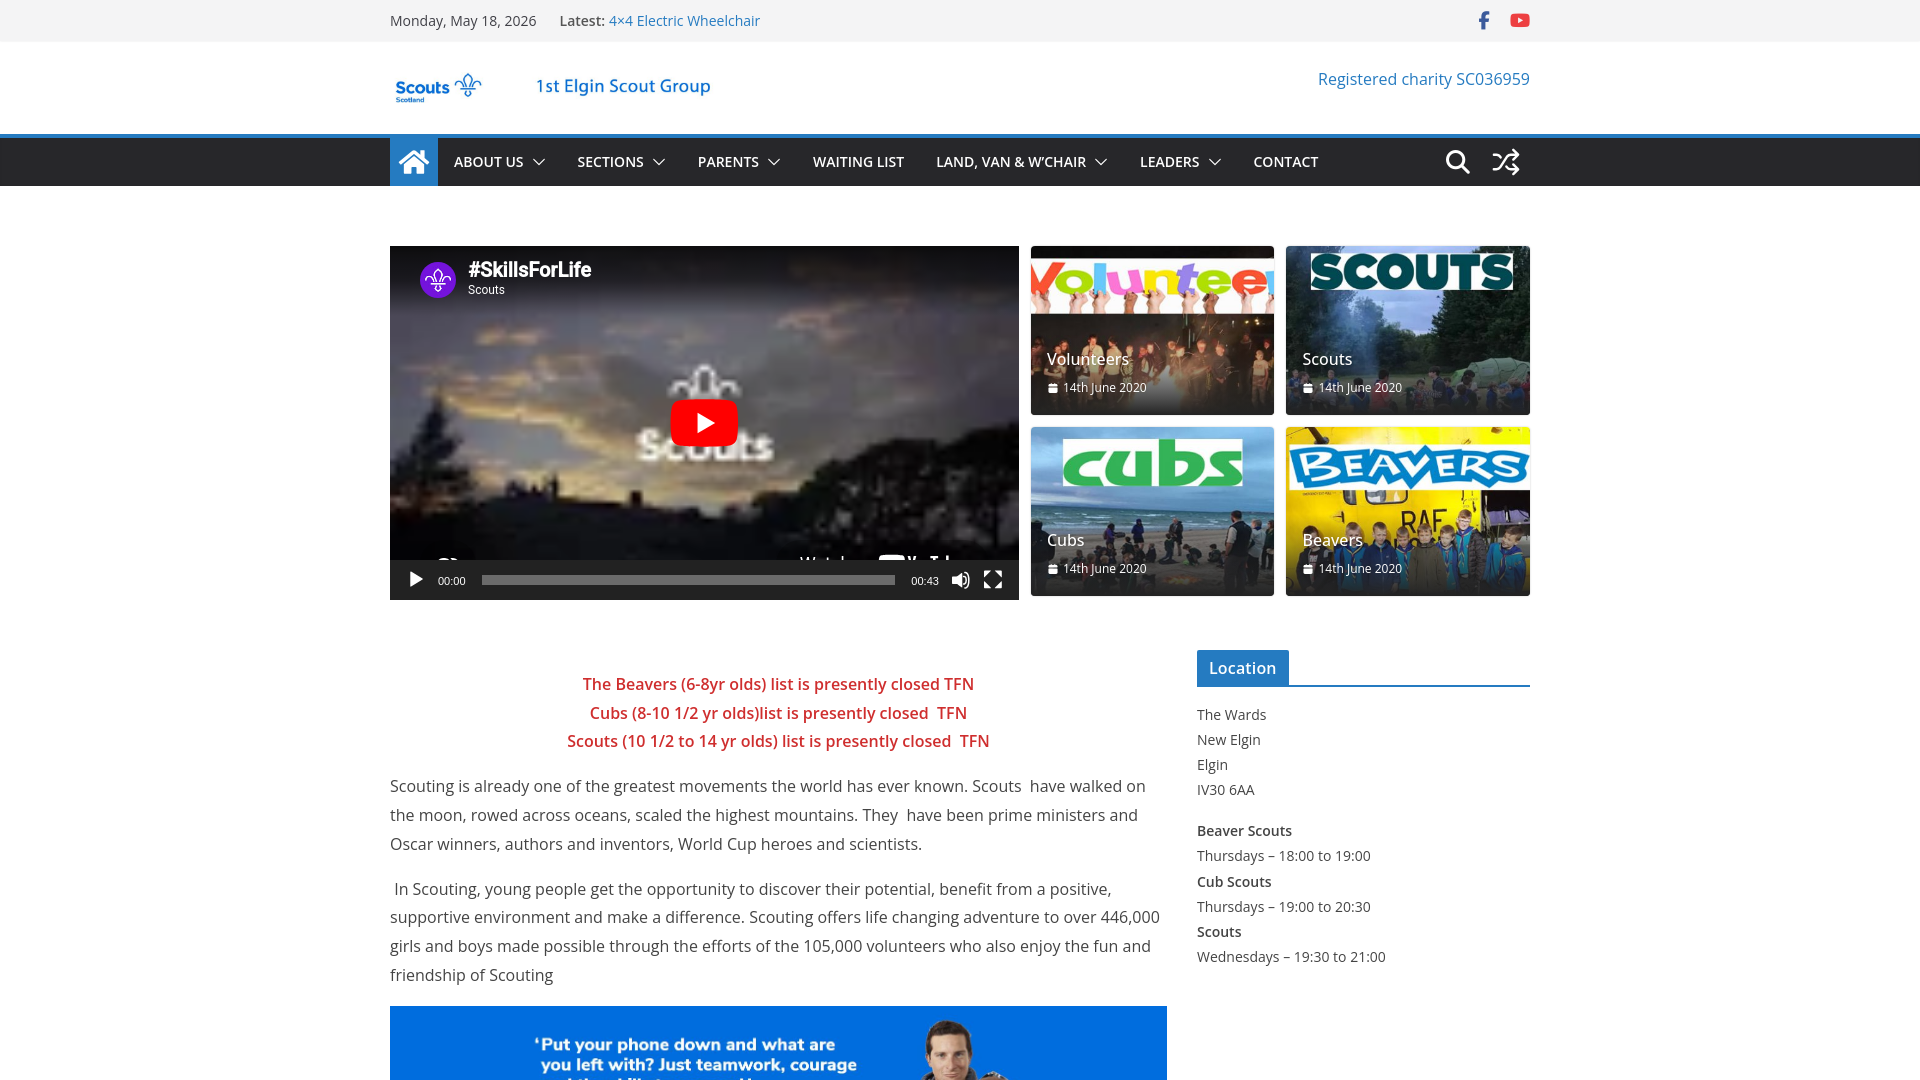Image resolution: width=1920 pixels, height=1080 pixels.
Task: Click the Monday, May 18, 2026 date
Action: click(x=463, y=21)
